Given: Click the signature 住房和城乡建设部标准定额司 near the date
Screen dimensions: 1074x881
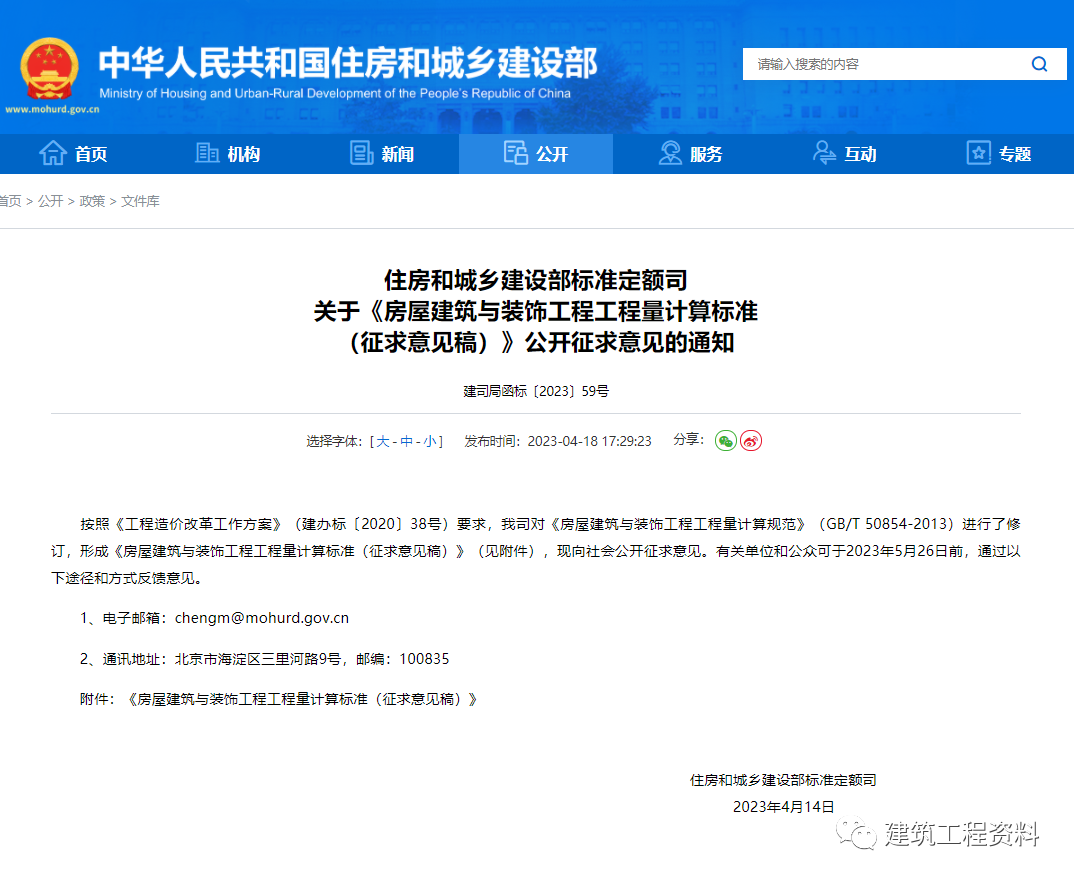Looking at the screenshot, I should [x=783, y=780].
